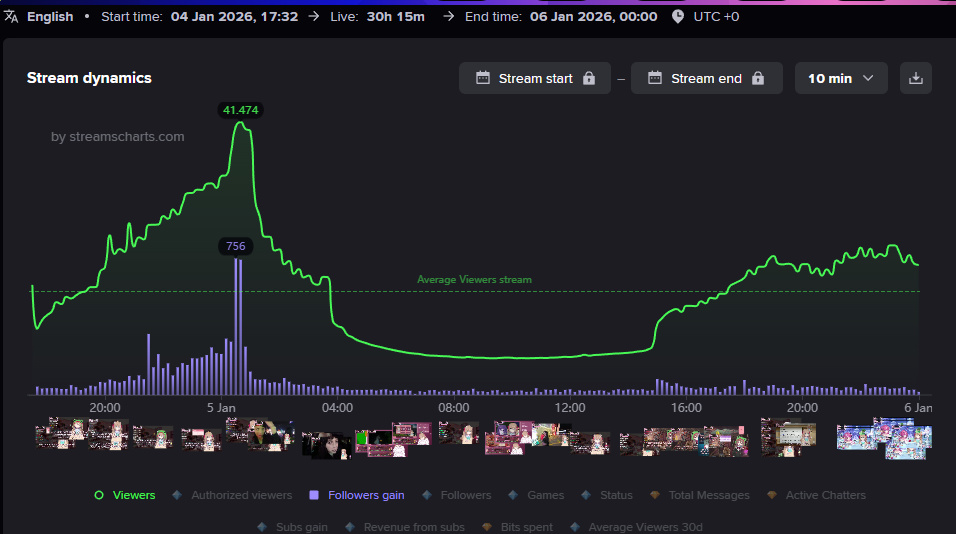
Task: Click the Stream start date button
Action: tap(535, 78)
